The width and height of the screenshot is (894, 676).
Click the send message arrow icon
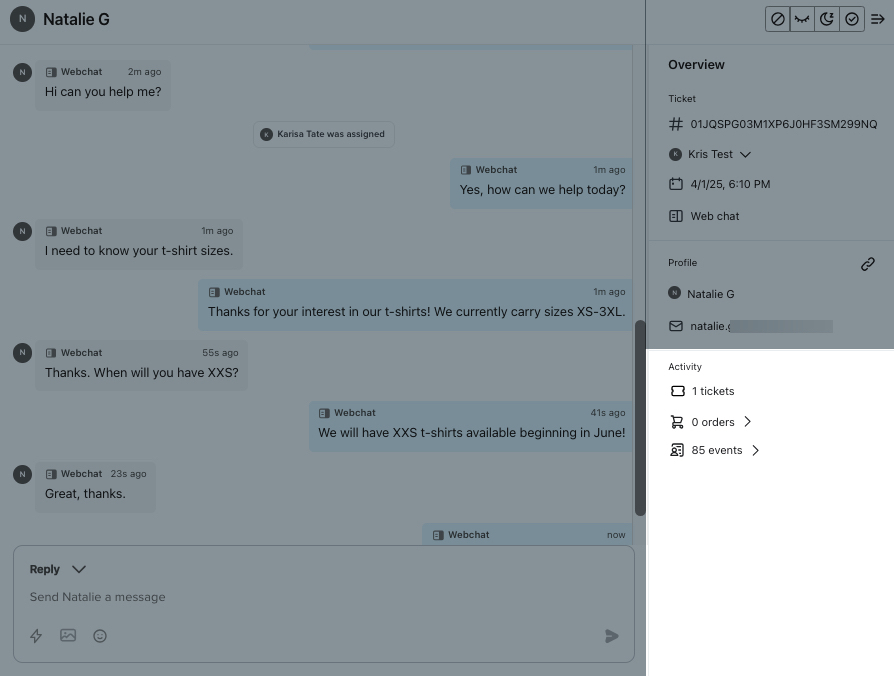pos(612,636)
